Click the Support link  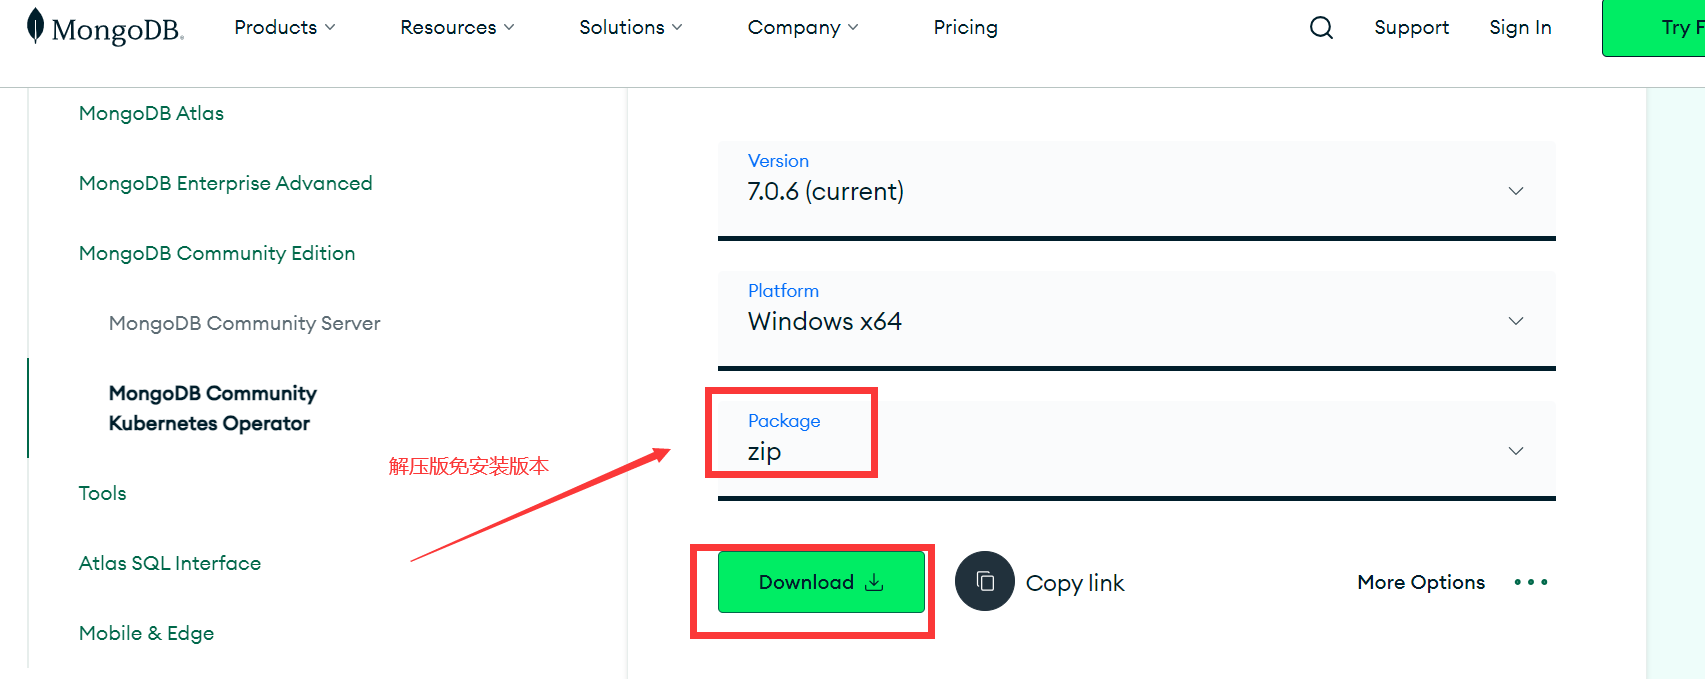1411,27
